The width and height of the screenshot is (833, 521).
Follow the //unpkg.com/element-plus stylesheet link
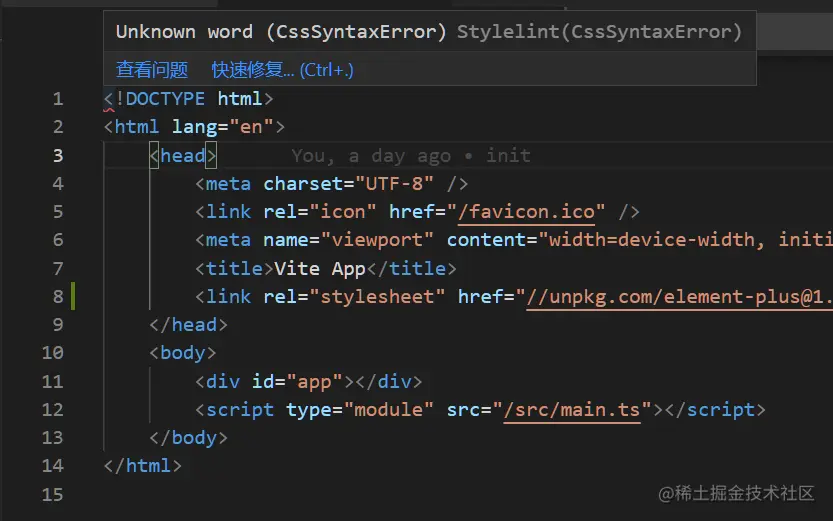pos(679,297)
